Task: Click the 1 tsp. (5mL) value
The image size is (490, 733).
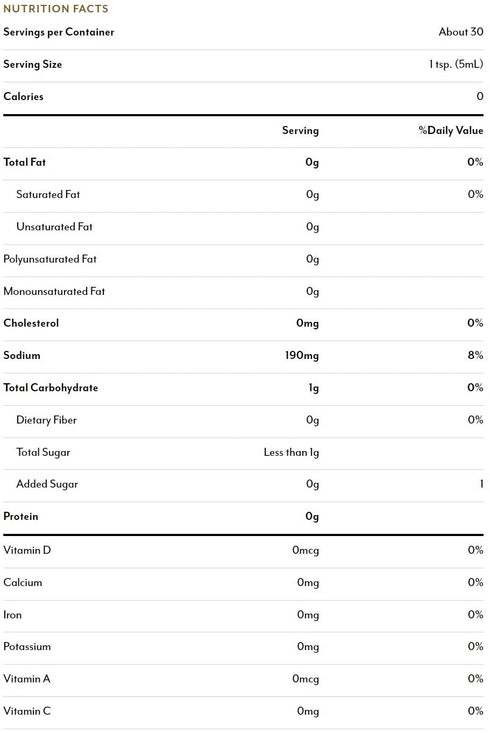Action: (x=456, y=64)
